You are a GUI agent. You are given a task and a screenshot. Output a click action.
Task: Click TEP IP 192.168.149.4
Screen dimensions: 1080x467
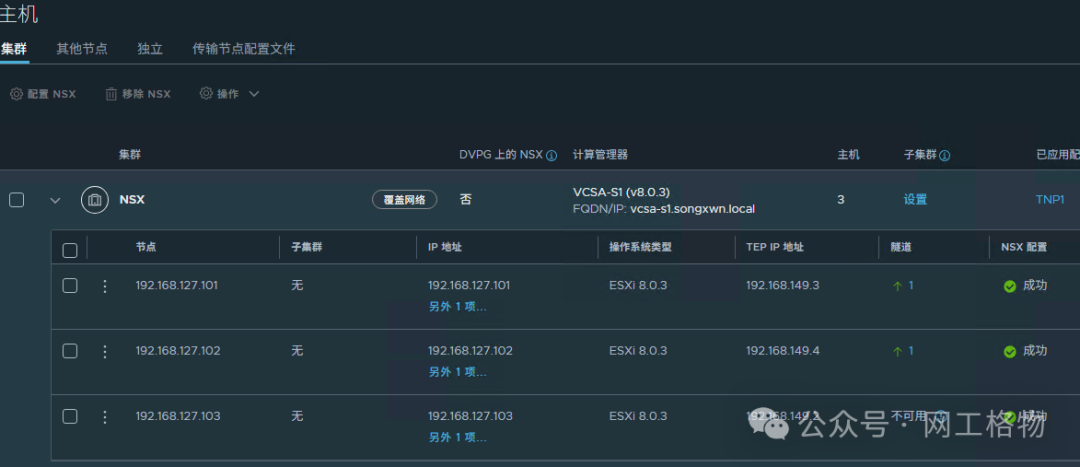click(x=783, y=351)
